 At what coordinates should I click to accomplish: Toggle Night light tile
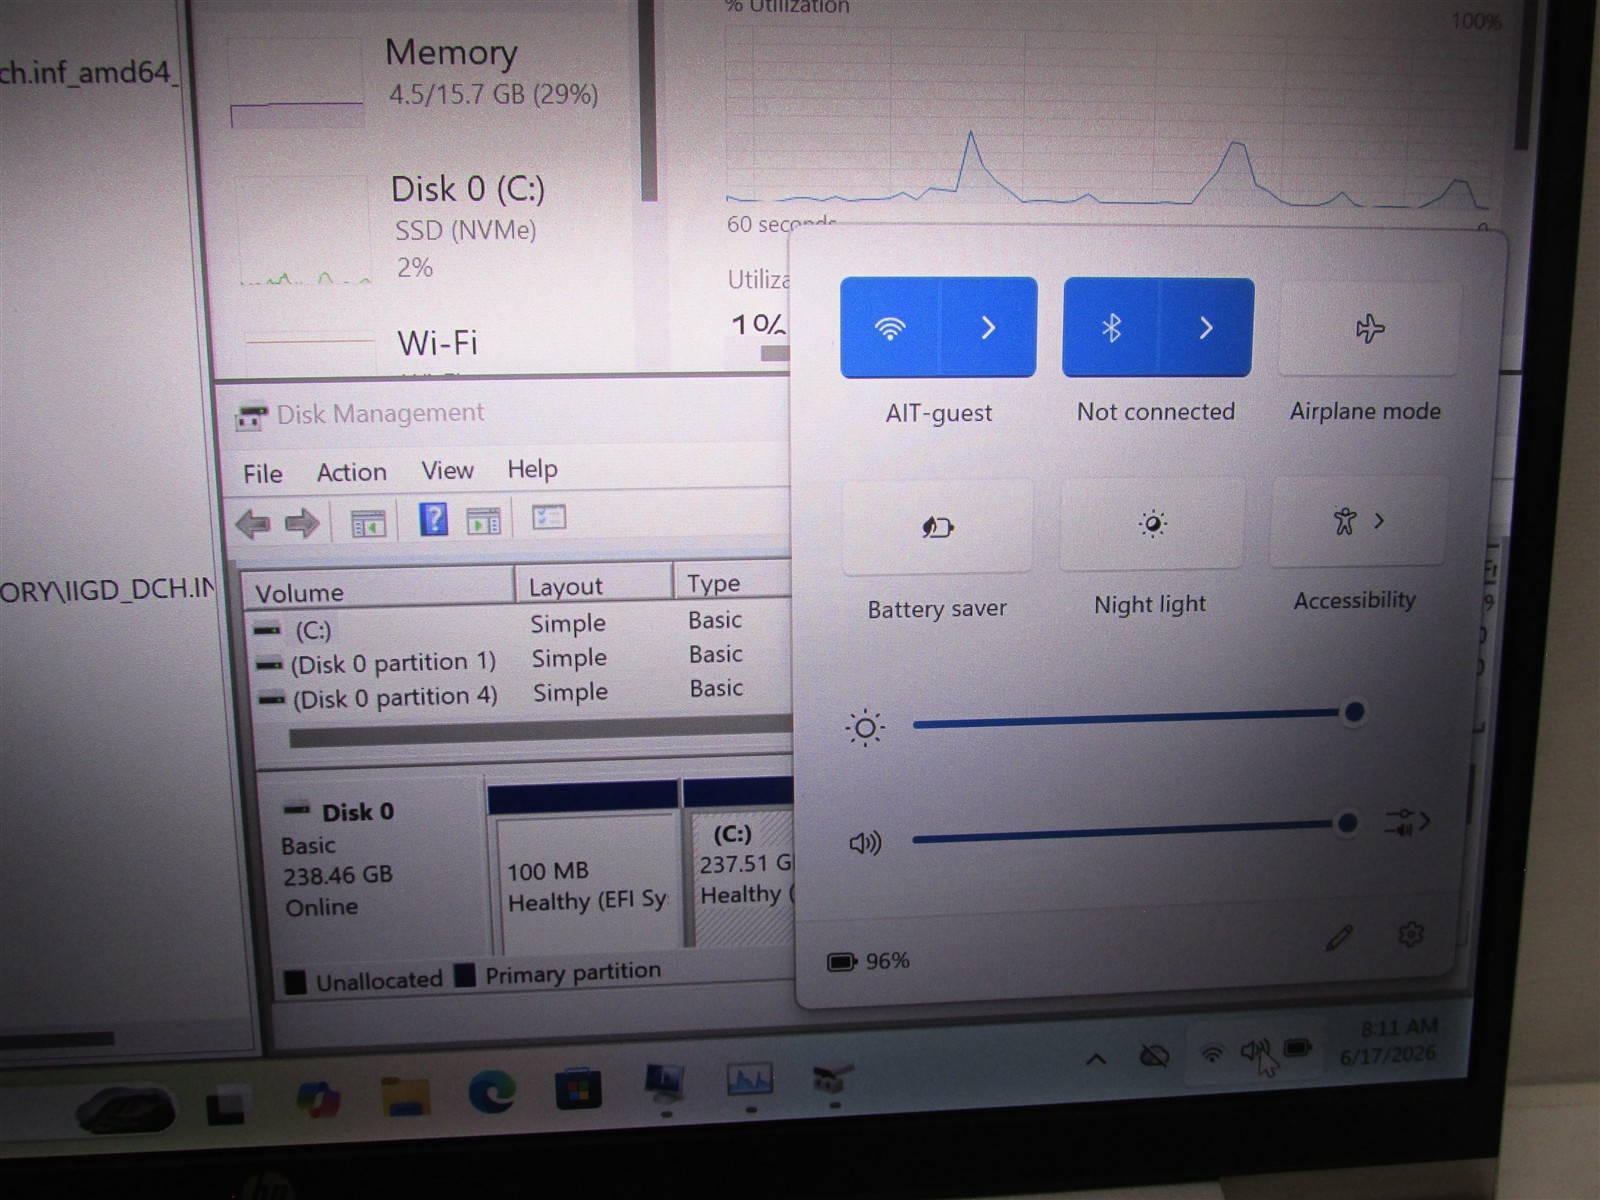(1152, 523)
